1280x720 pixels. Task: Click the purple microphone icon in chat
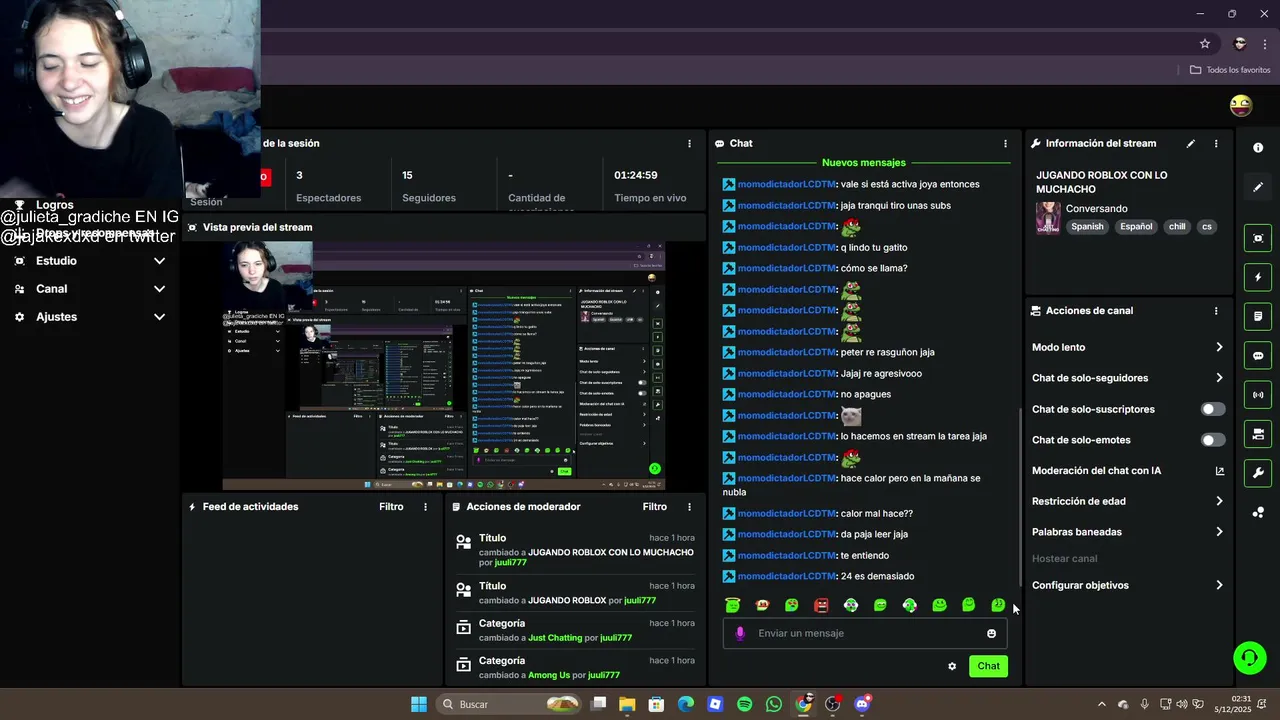pos(740,633)
